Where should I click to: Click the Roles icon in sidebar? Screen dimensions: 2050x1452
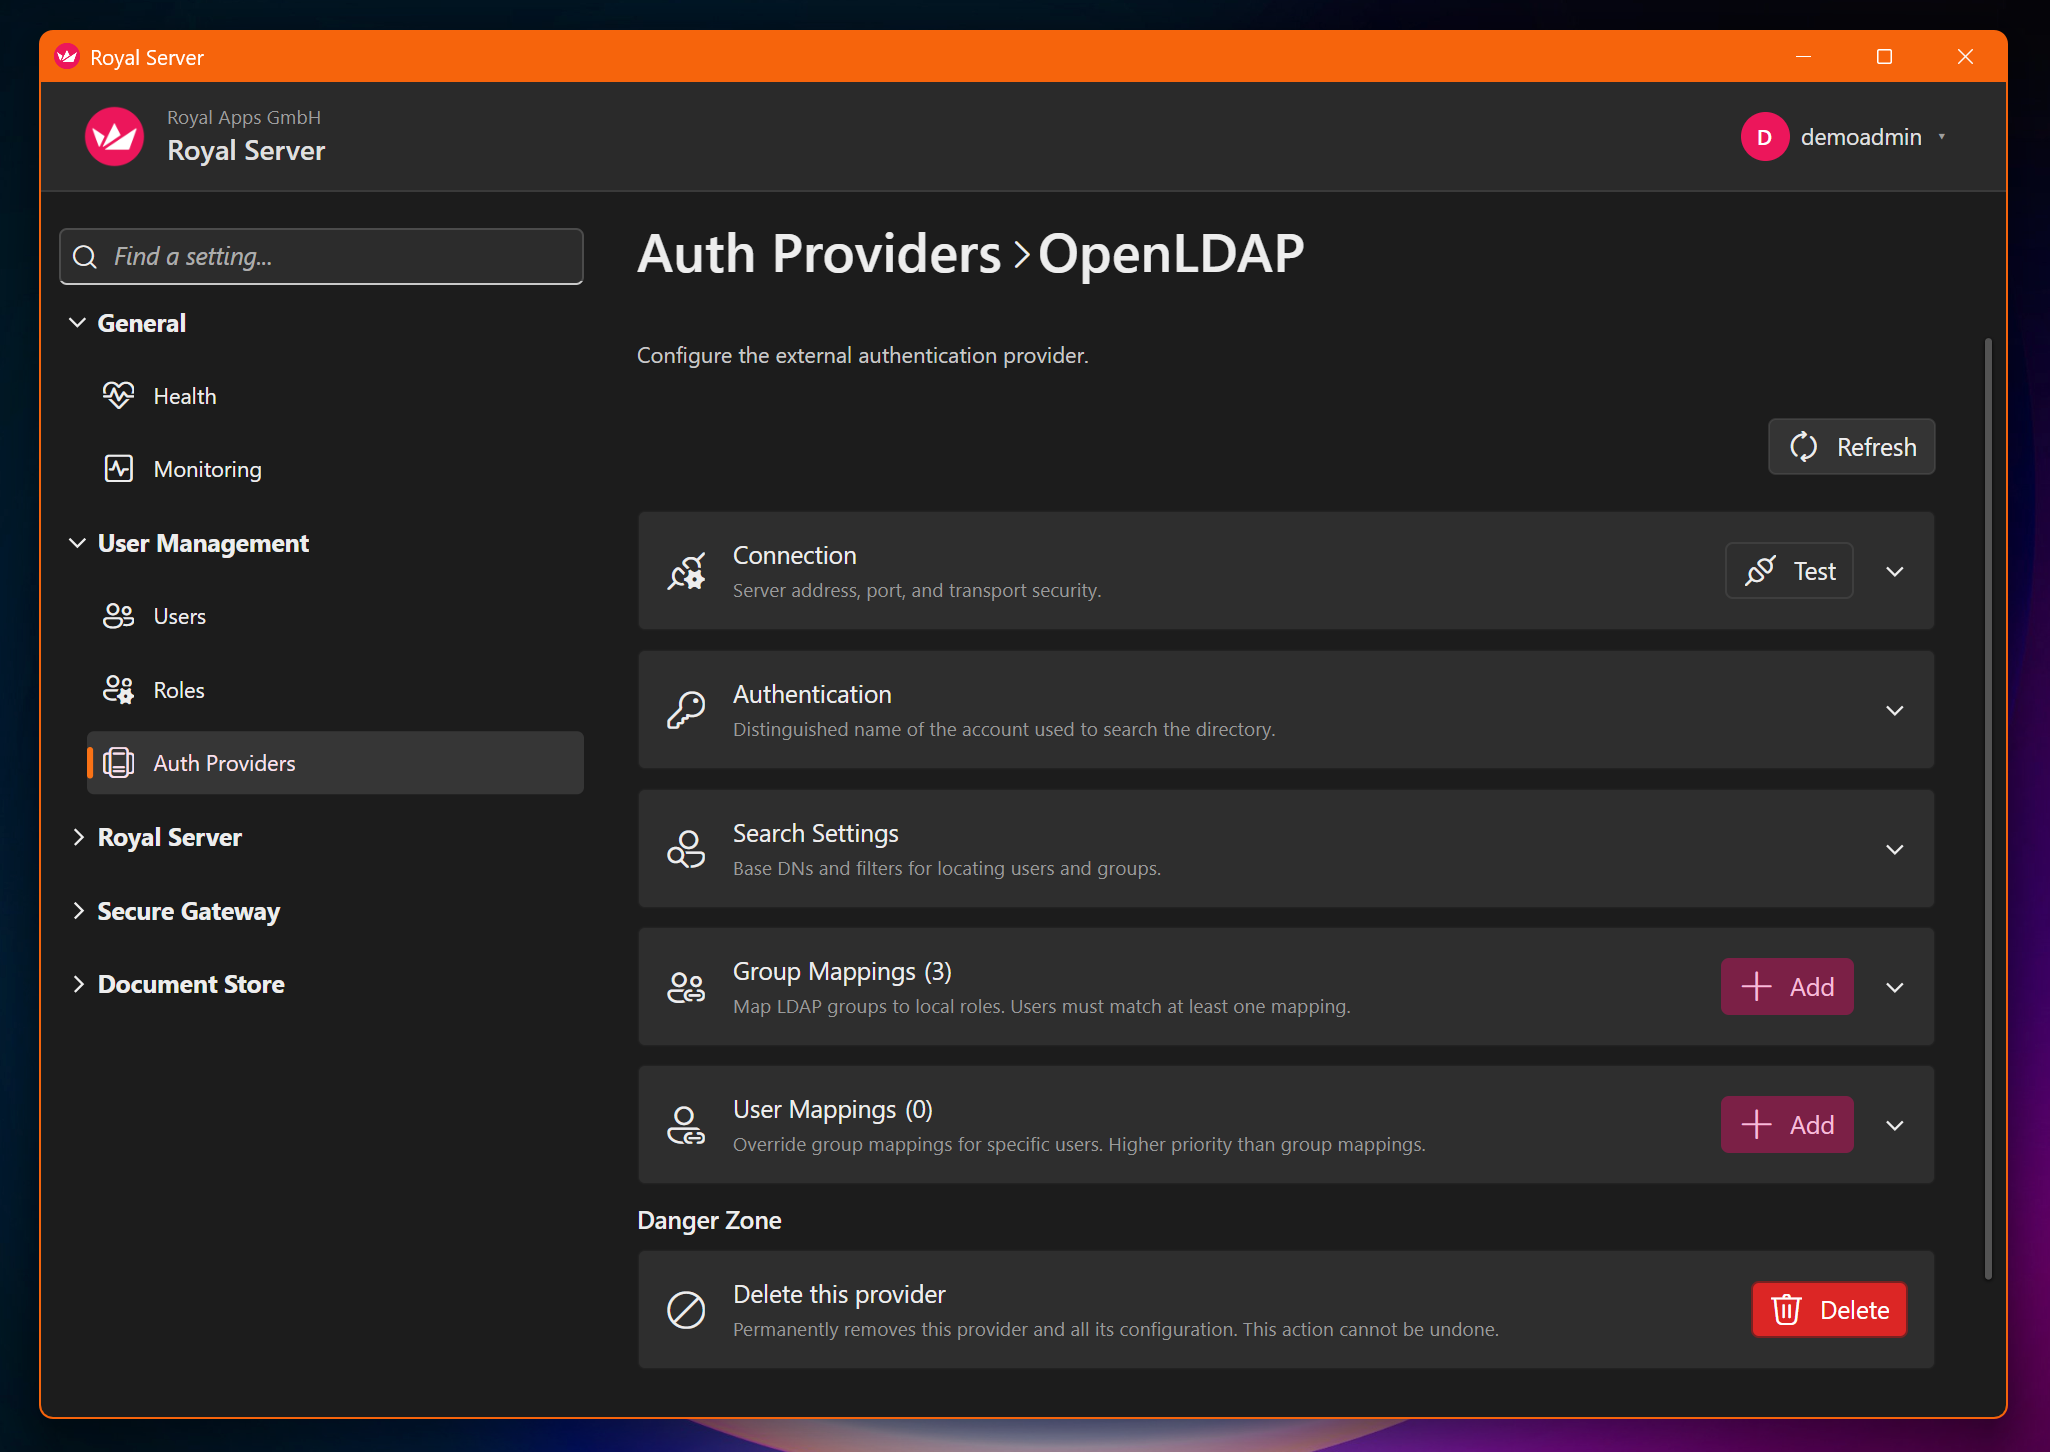click(x=118, y=690)
